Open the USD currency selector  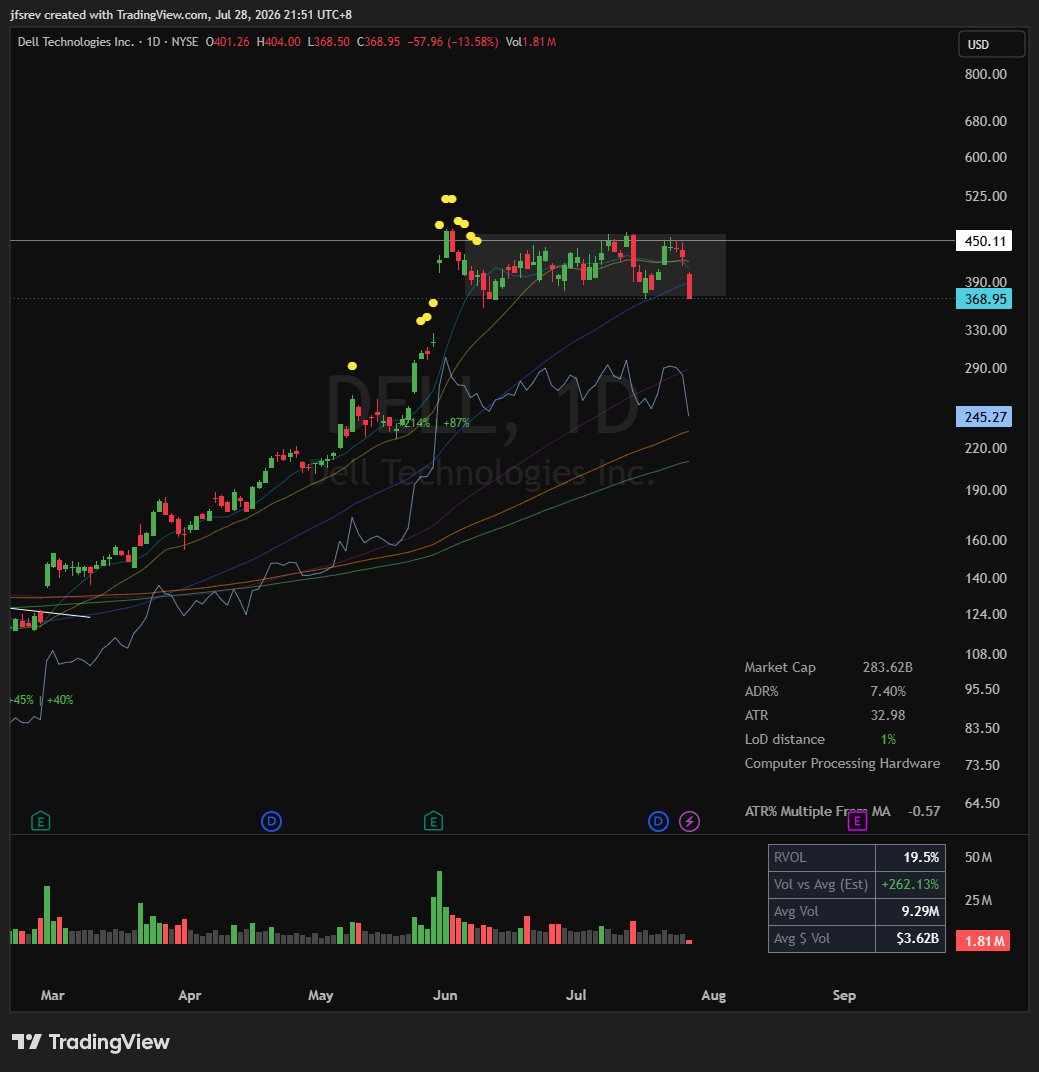[991, 44]
